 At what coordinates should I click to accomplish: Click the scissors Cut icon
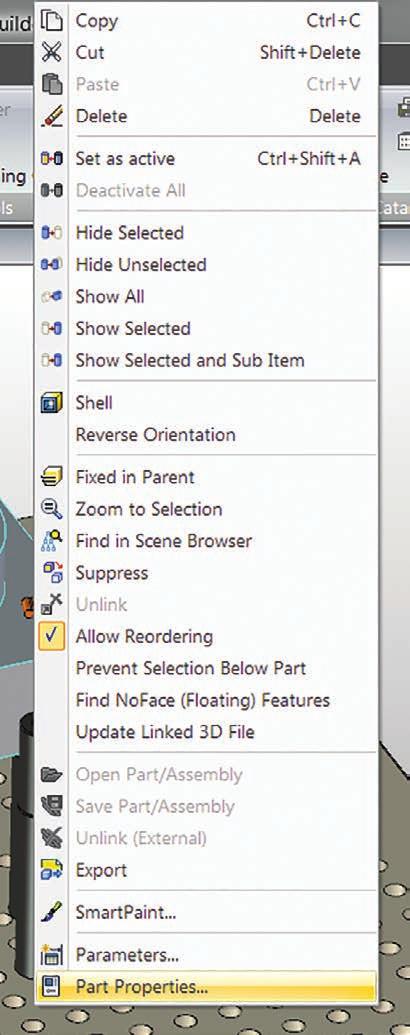(51, 53)
